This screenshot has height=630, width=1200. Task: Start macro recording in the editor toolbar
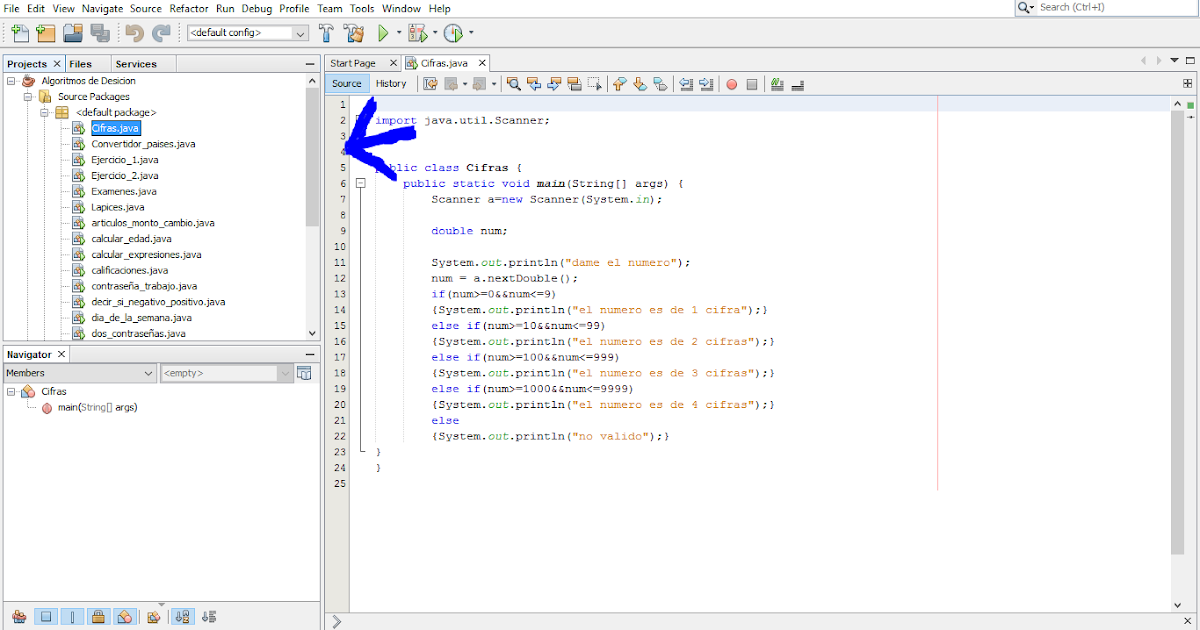coord(731,84)
